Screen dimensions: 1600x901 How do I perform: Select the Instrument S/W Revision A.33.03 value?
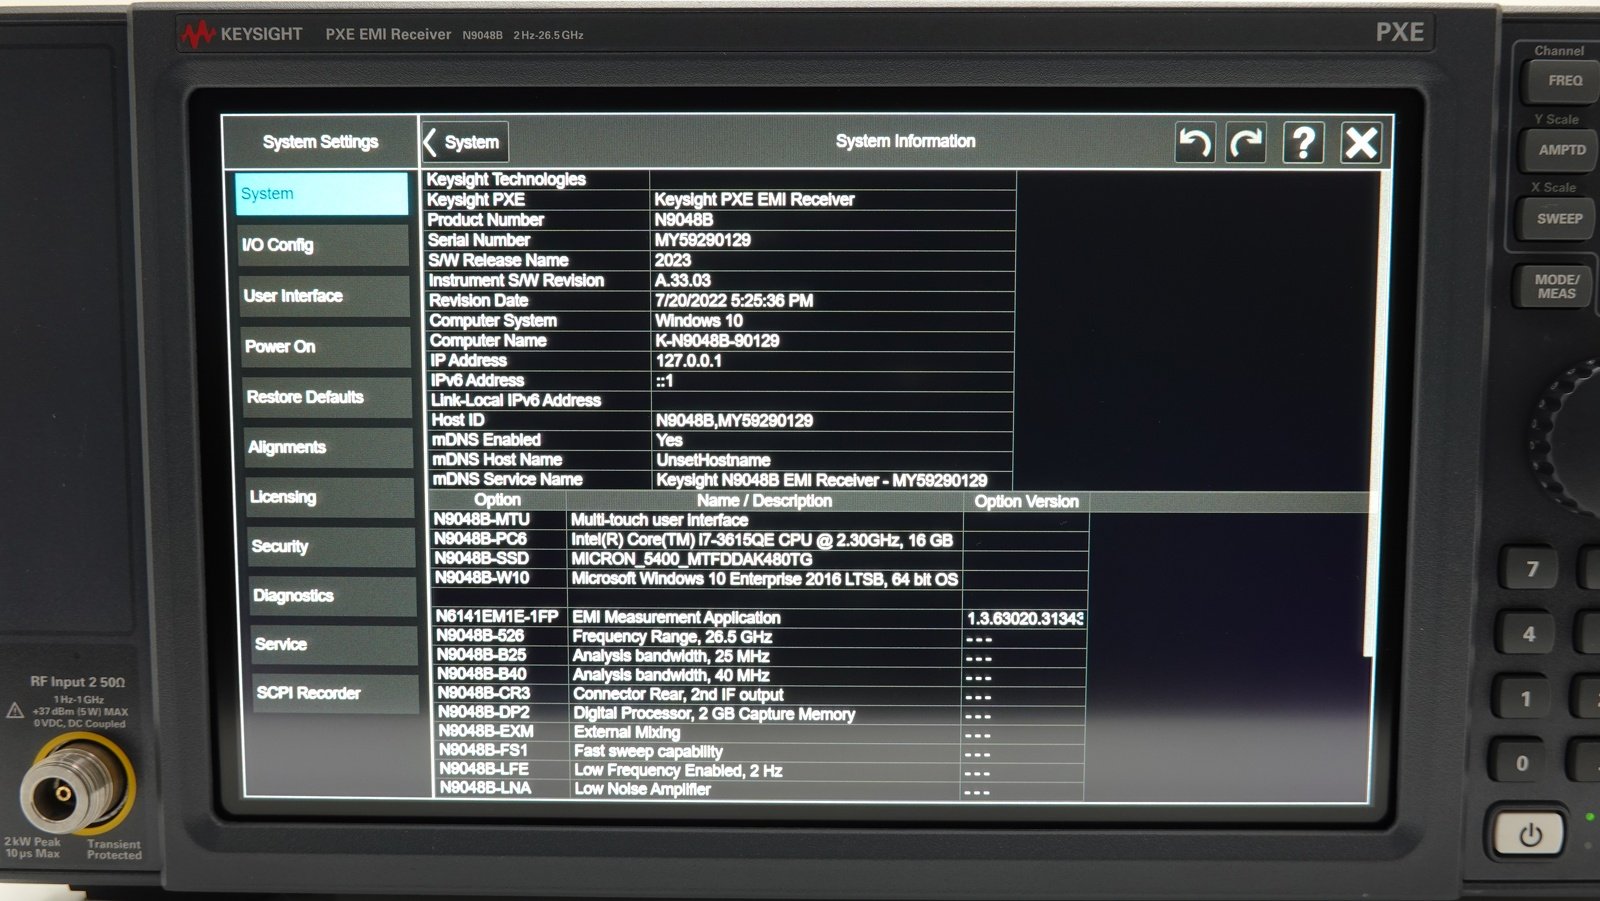(683, 280)
